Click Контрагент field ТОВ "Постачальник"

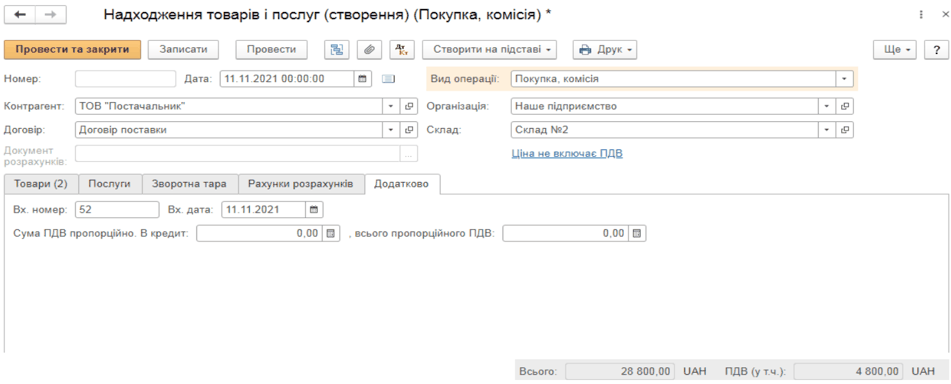[229, 106]
